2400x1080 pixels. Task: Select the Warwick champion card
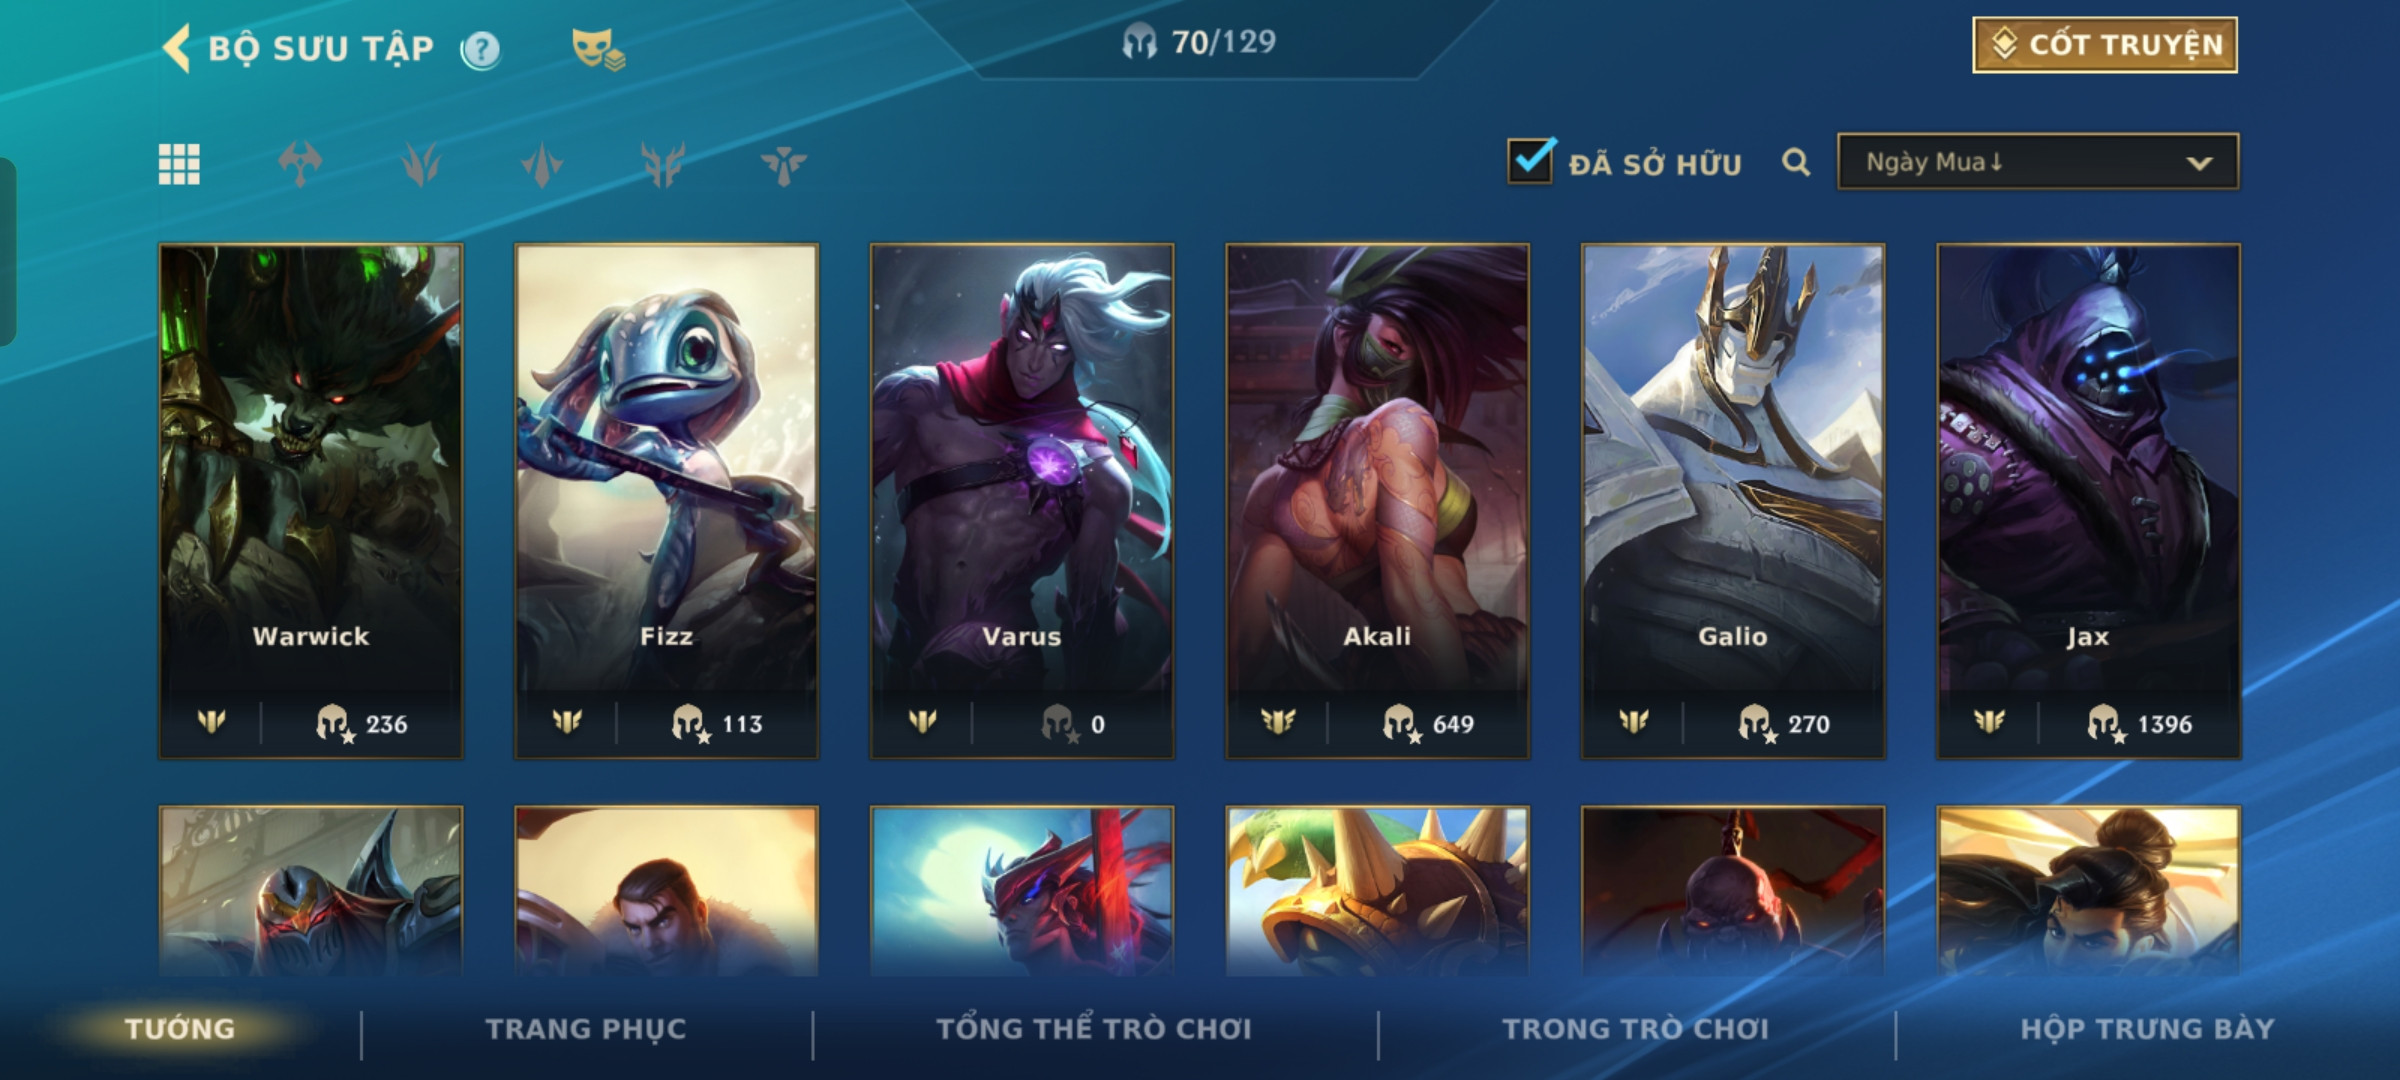coord(311,501)
